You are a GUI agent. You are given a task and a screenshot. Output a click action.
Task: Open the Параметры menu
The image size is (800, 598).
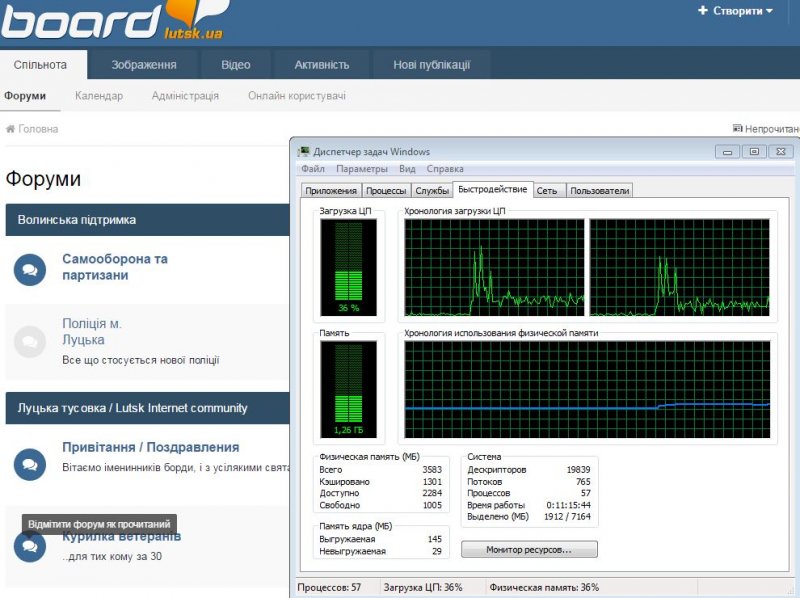point(361,169)
